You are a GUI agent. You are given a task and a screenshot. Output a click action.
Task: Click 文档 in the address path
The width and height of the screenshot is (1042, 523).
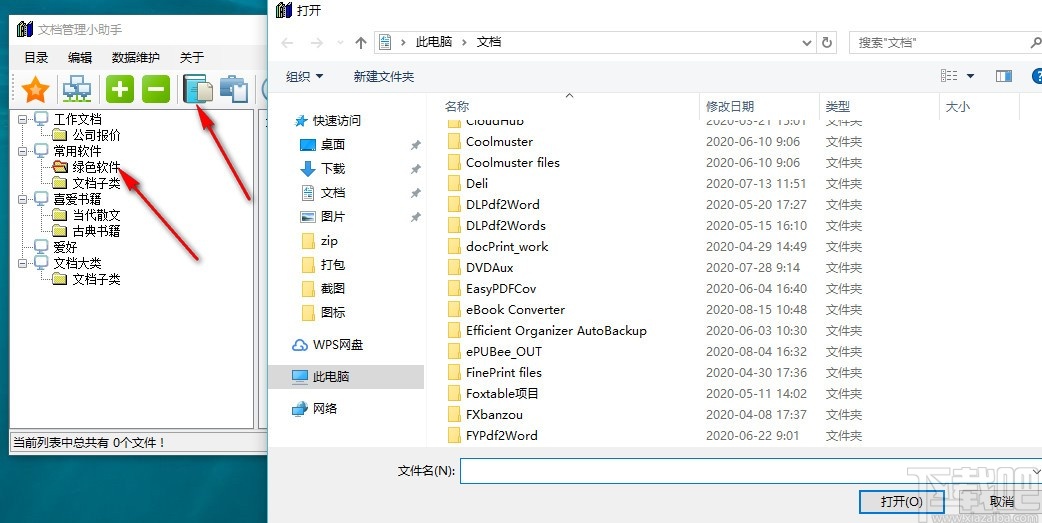click(489, 42)
